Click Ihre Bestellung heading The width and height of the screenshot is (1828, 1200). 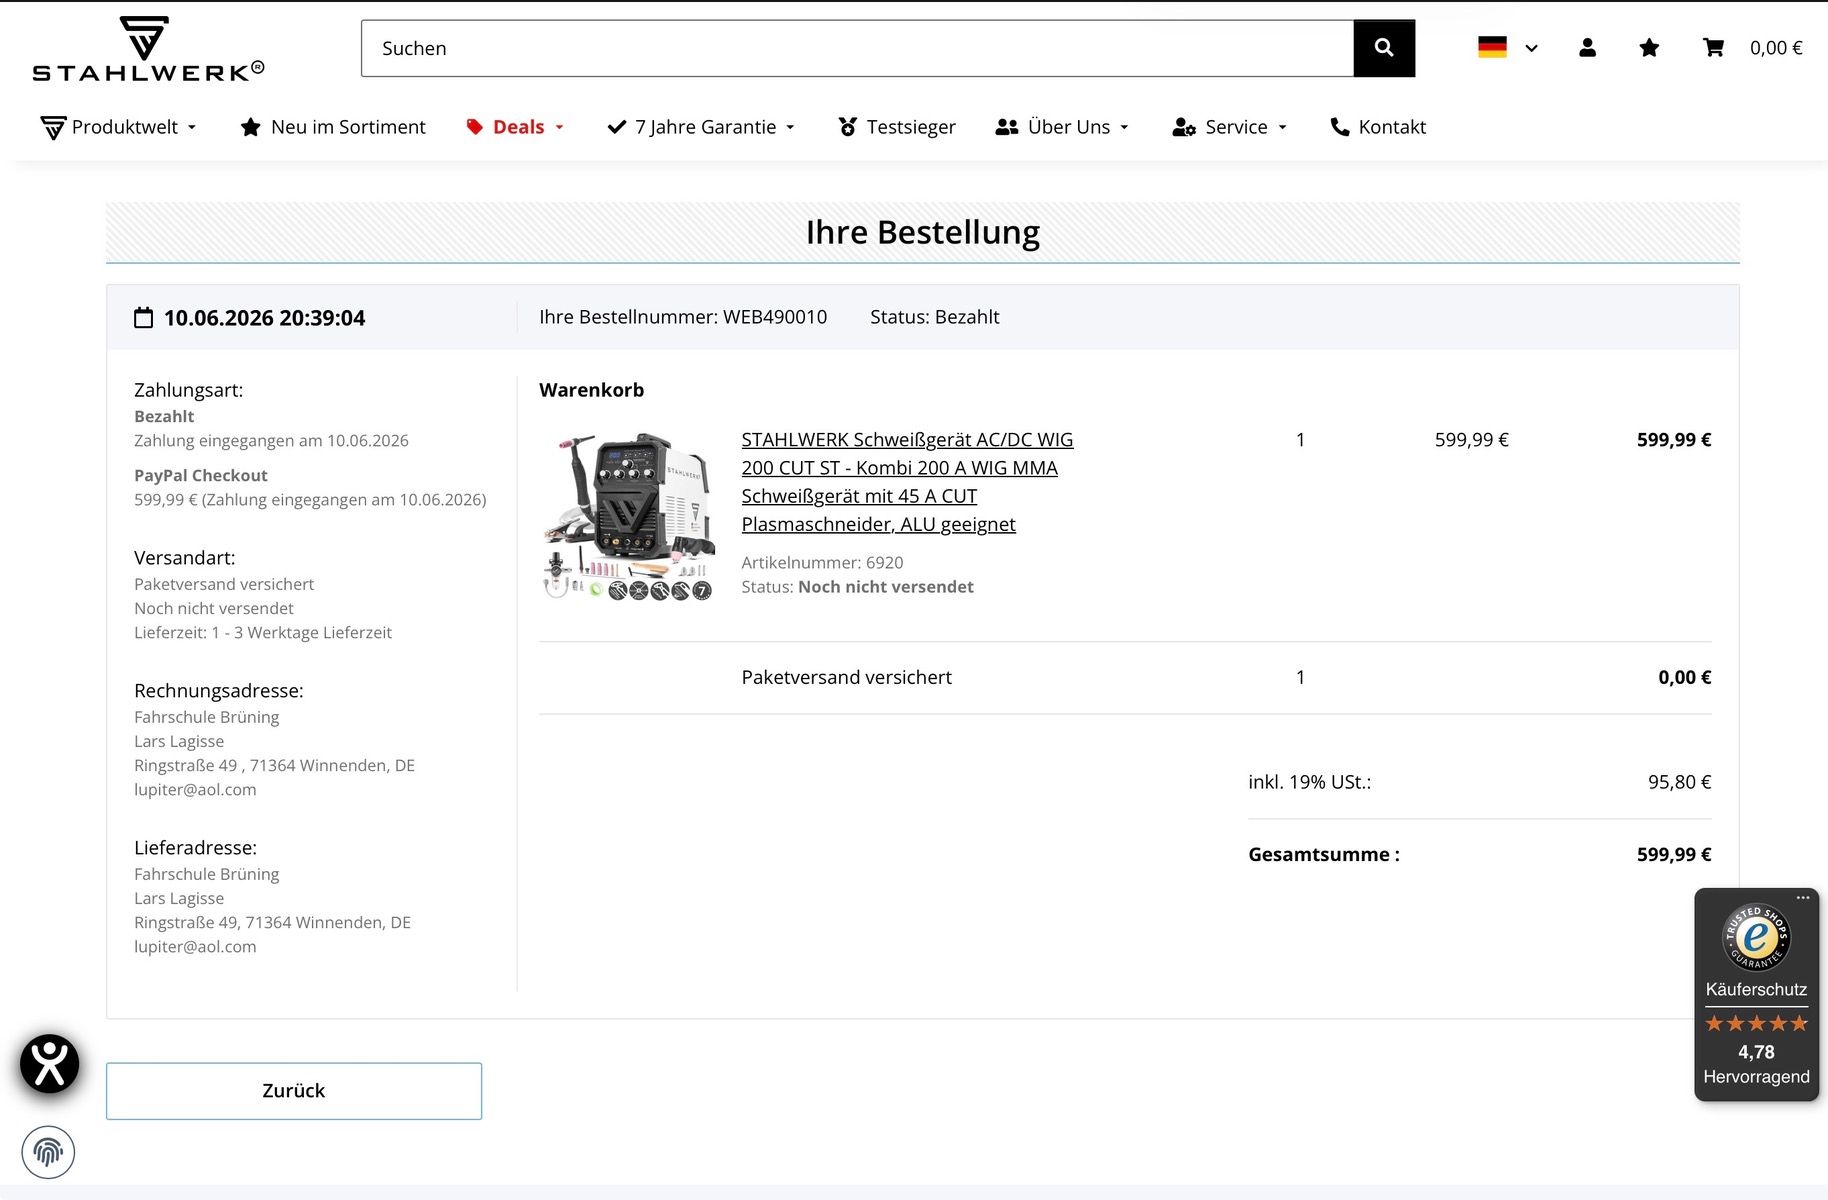click(923, 232)
